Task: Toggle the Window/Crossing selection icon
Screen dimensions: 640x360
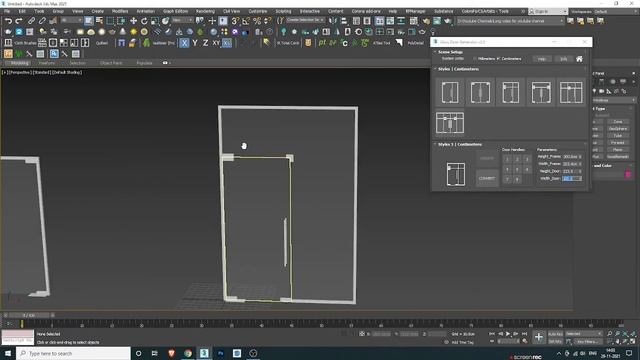Action: tap(121, 20)
